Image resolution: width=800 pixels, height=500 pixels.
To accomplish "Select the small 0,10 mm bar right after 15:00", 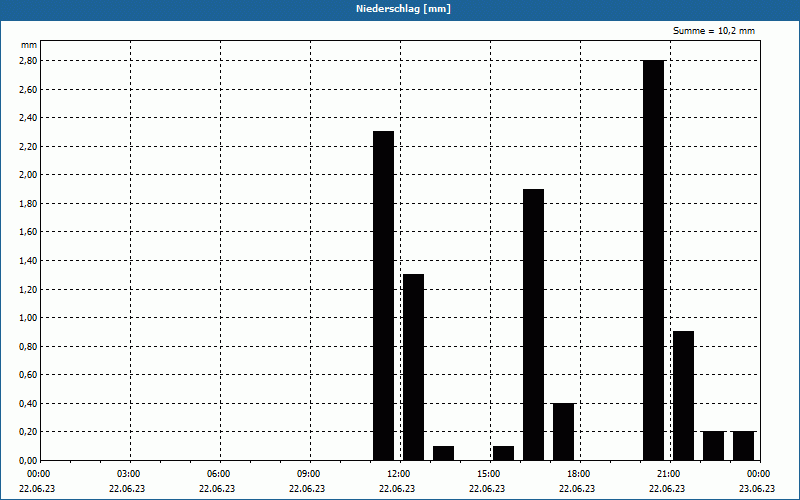I will [504, 453].
